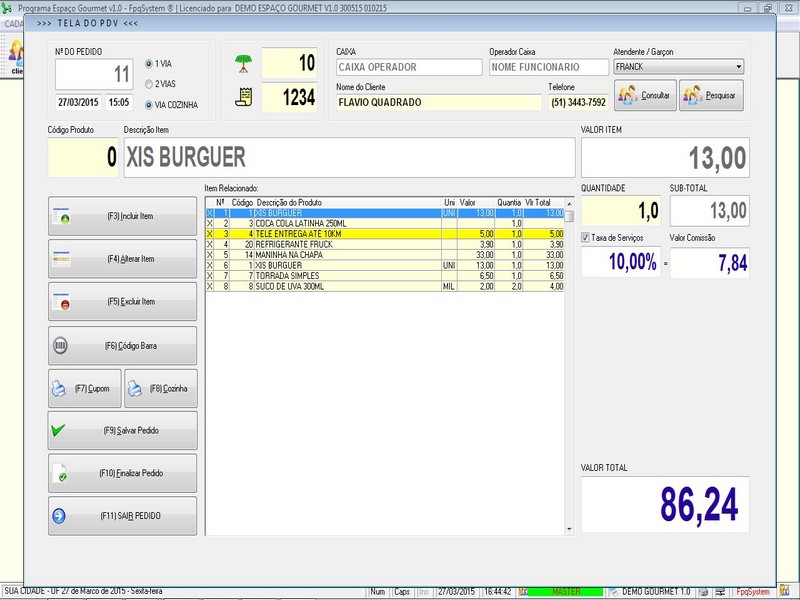This screenshot has height=600, width=800.
Task: Click the item list scroll down arrow
Action: pyautogui.click(x=569, y=530)
